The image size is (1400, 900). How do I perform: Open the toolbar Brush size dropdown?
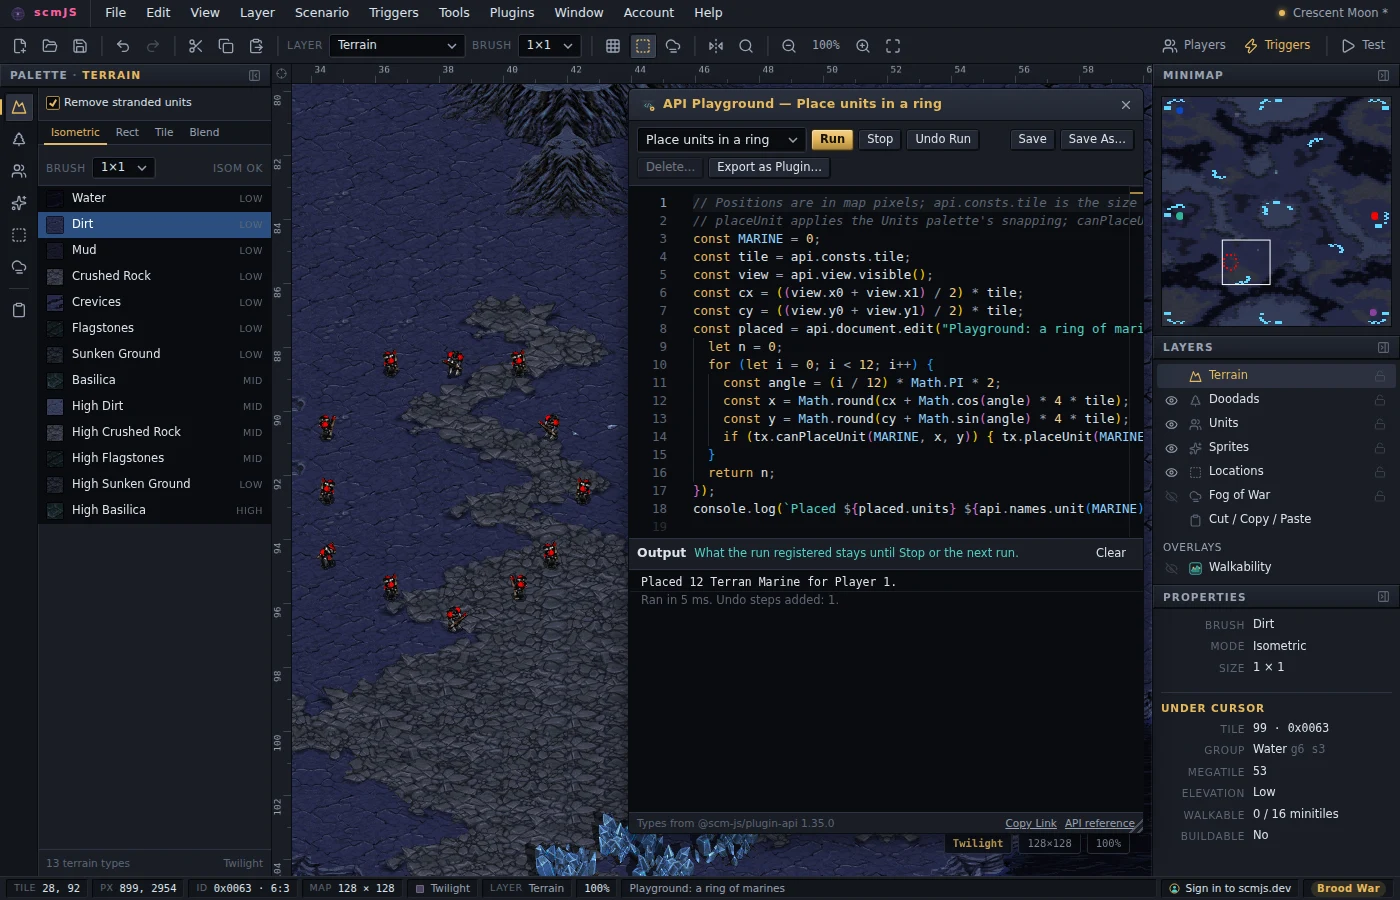(550, 46)
